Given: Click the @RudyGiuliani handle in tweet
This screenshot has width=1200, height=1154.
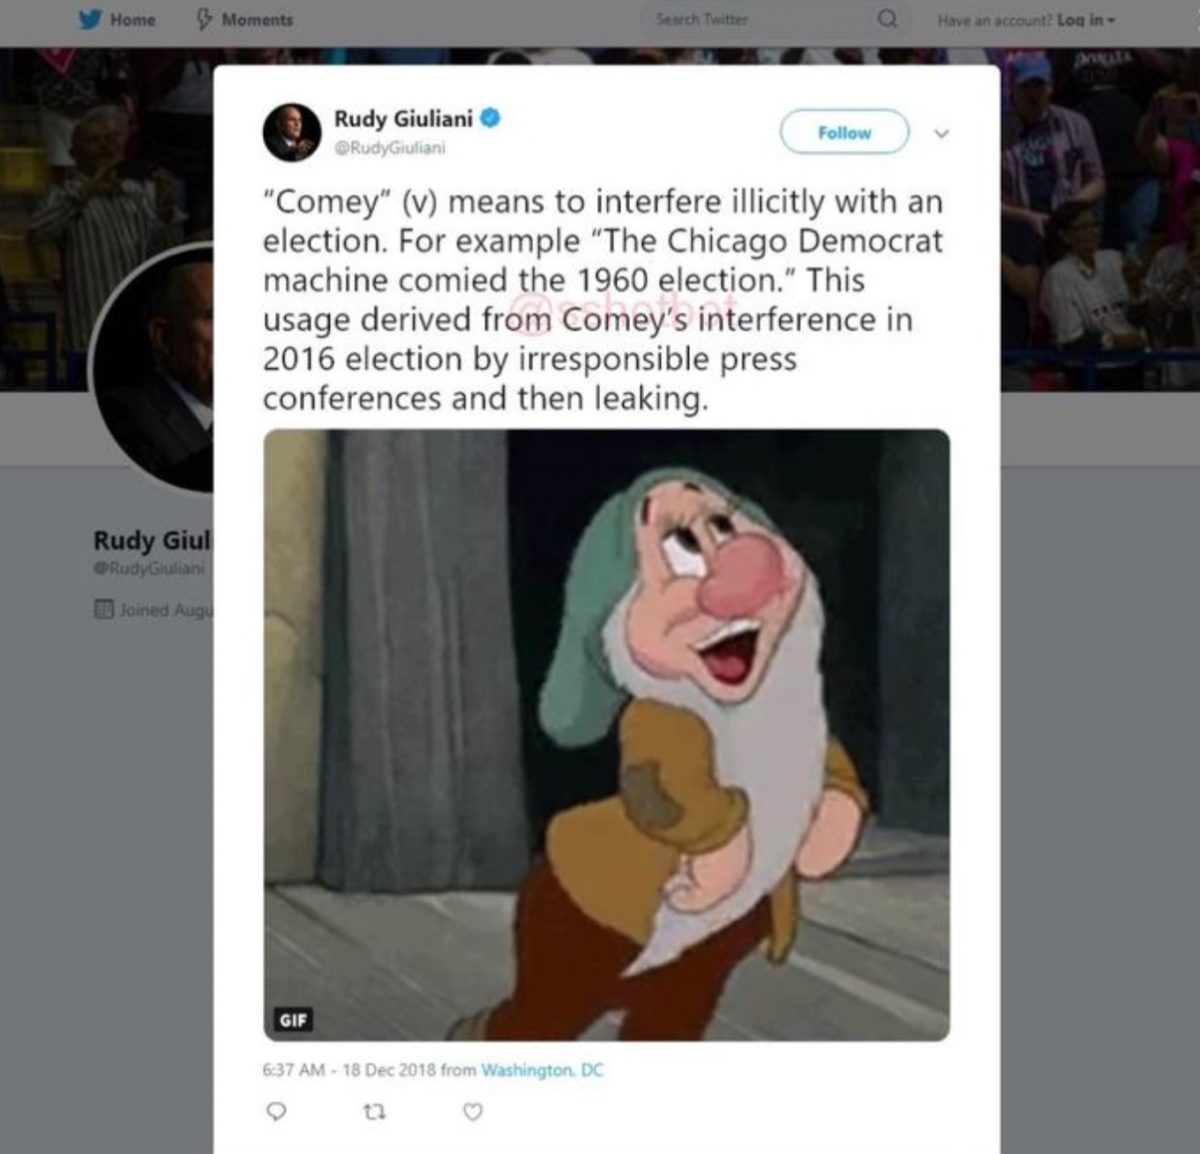Looking at the screenshot, I should click(389, 147).
